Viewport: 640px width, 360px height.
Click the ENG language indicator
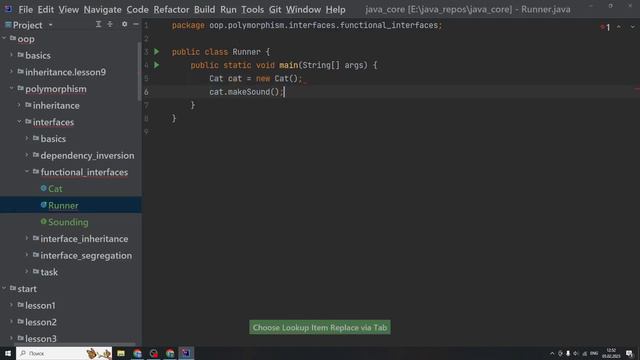point(594,353)
